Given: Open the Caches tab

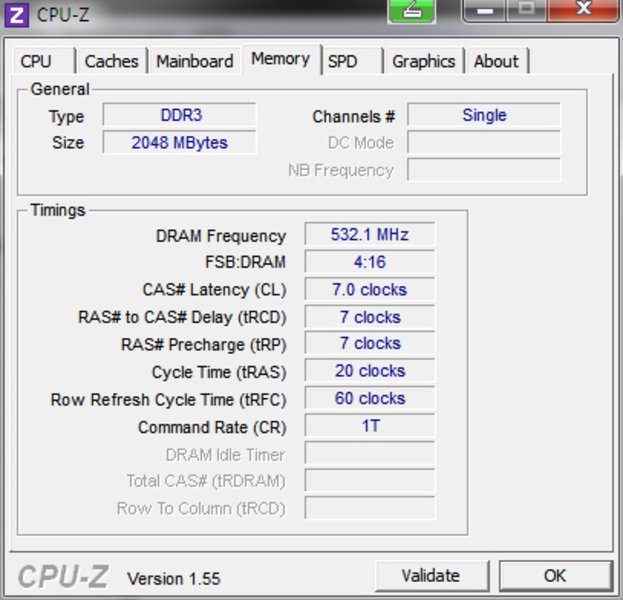Looking at the screenshot, I should (x=112, y=61).
